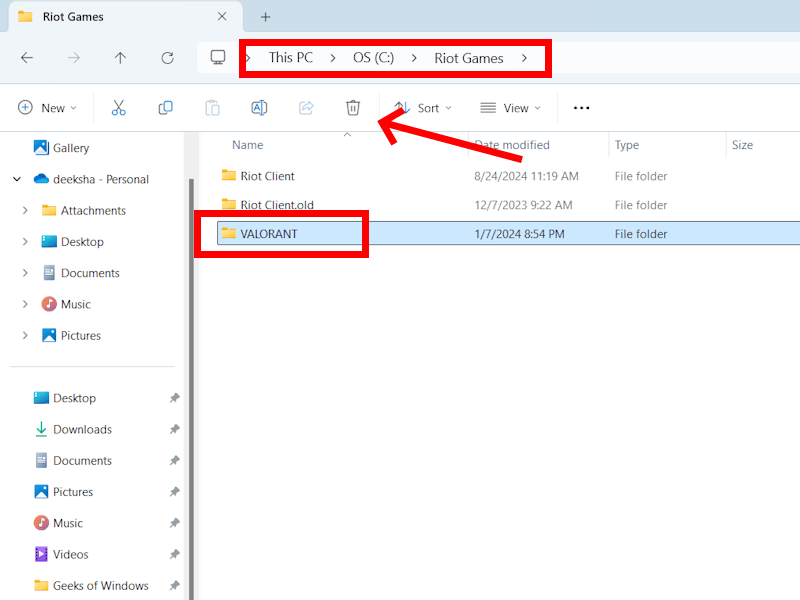Viewport: 800px width, 600px height.
Task: Copy the selected item using toolbar icon
Action: pos(165,107)
